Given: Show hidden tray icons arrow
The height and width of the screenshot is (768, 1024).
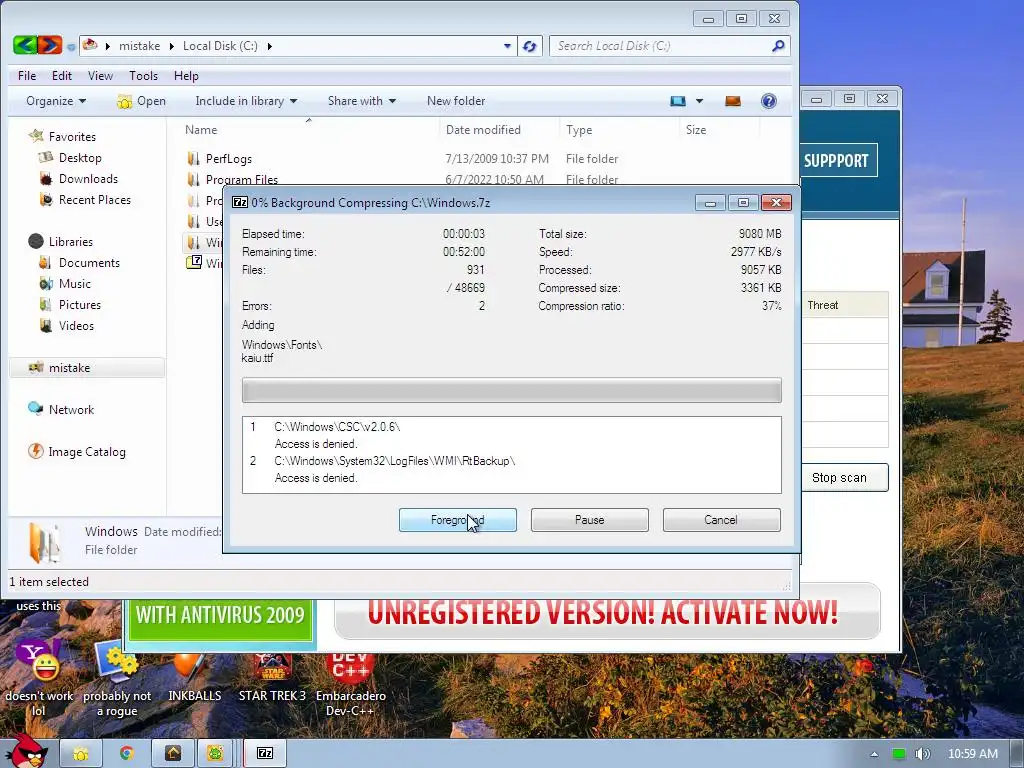Looking at the screenshot, I should pos(874,754).
